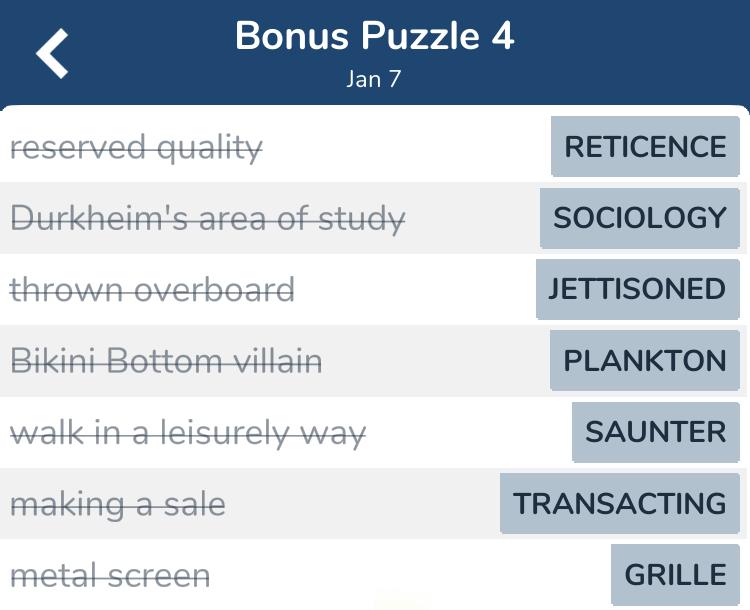This screenshot has width=750, height=610.
Task: Tap the SOCIOLOGY answer tile
Action: (x=640, y=218)
